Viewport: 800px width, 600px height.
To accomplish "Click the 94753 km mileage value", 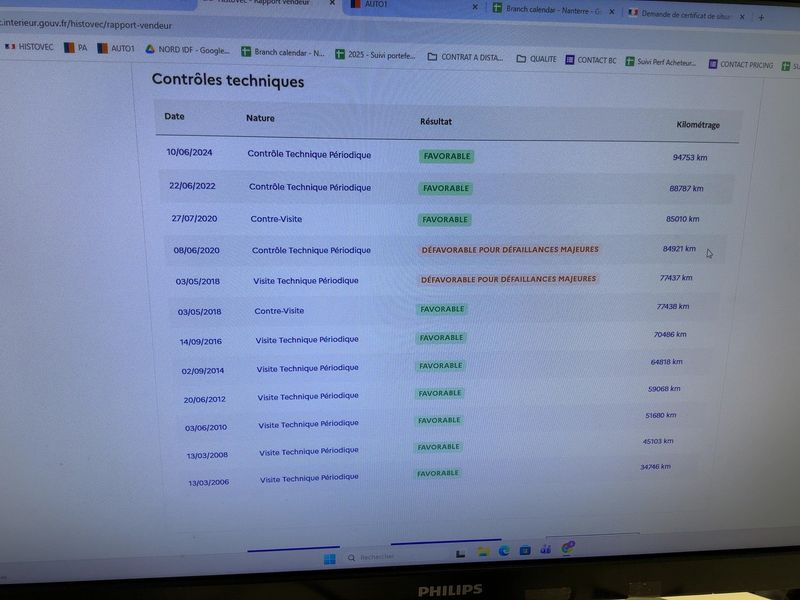I will coord(690,157).
